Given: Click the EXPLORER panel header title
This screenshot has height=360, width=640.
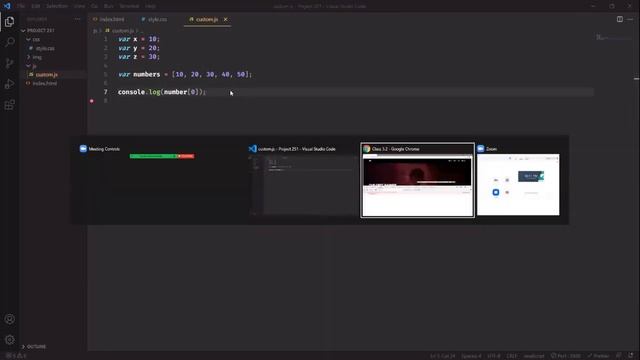Looking at the screenshot, I should [37, 19].
